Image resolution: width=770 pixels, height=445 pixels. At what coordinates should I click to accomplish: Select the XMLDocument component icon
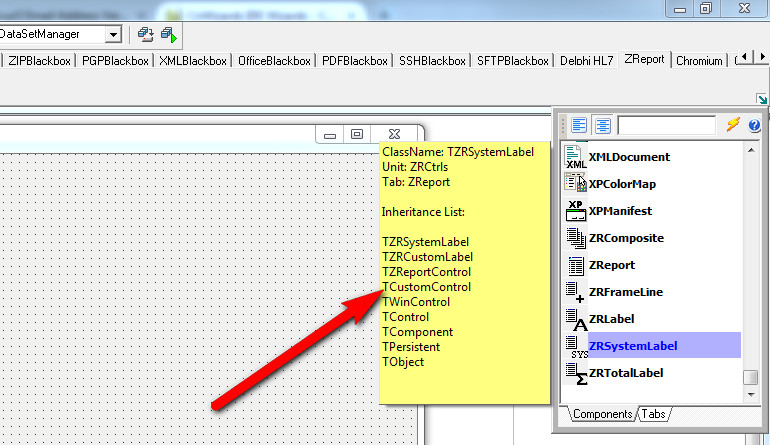[575, 156]
